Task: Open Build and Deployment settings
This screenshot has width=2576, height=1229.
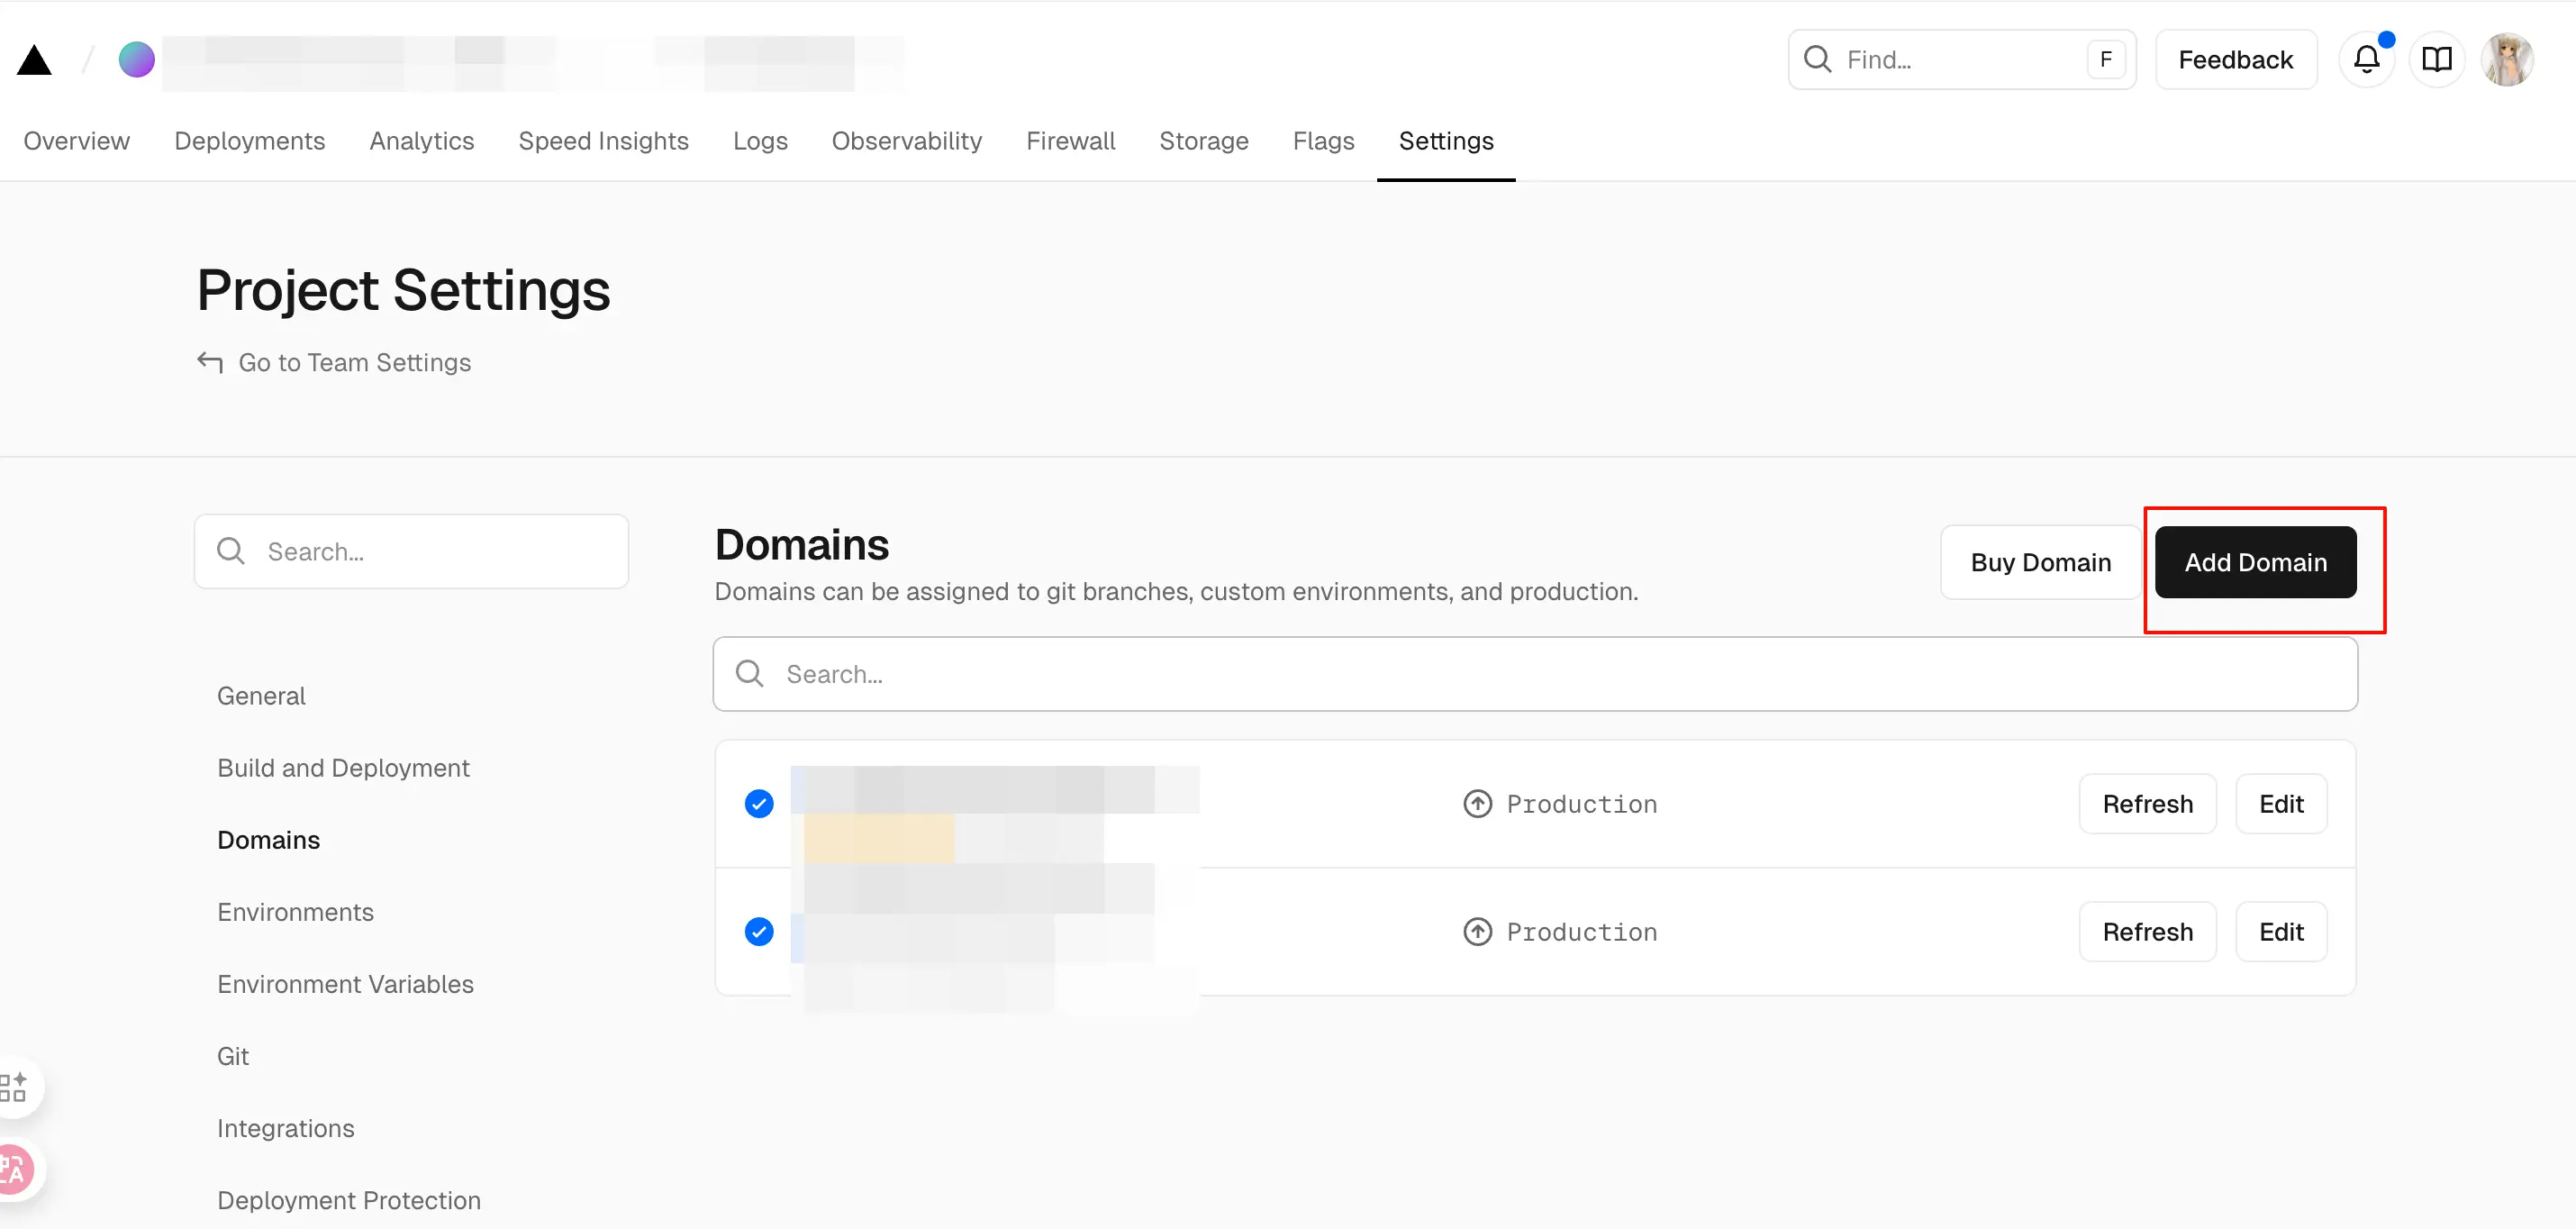Action: click(343, 768)
